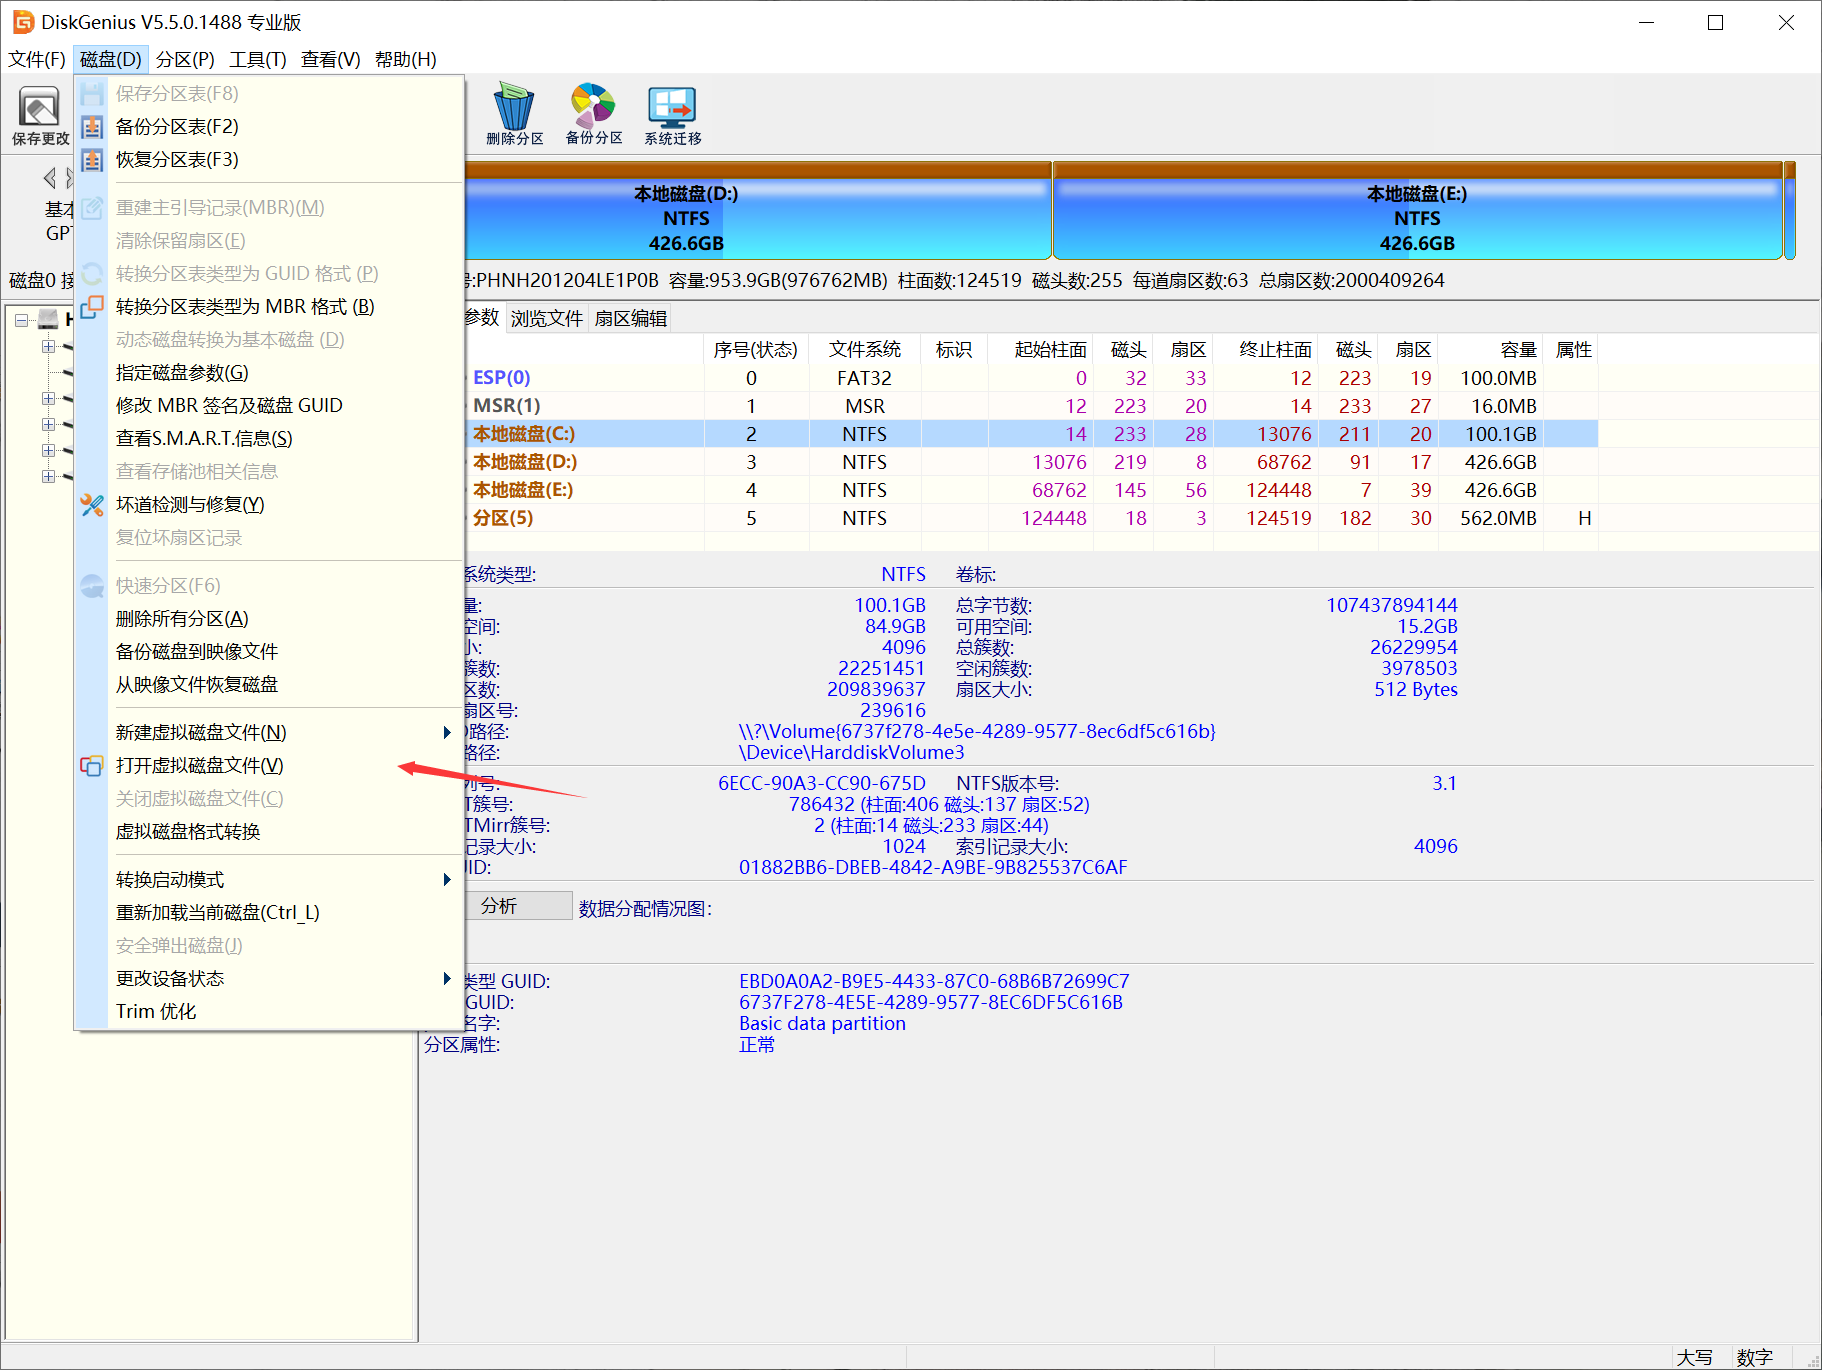This screenshot has height=1370, width=1822.
Task: Open the 帮助(H) menu
Action: click(406, 59)
